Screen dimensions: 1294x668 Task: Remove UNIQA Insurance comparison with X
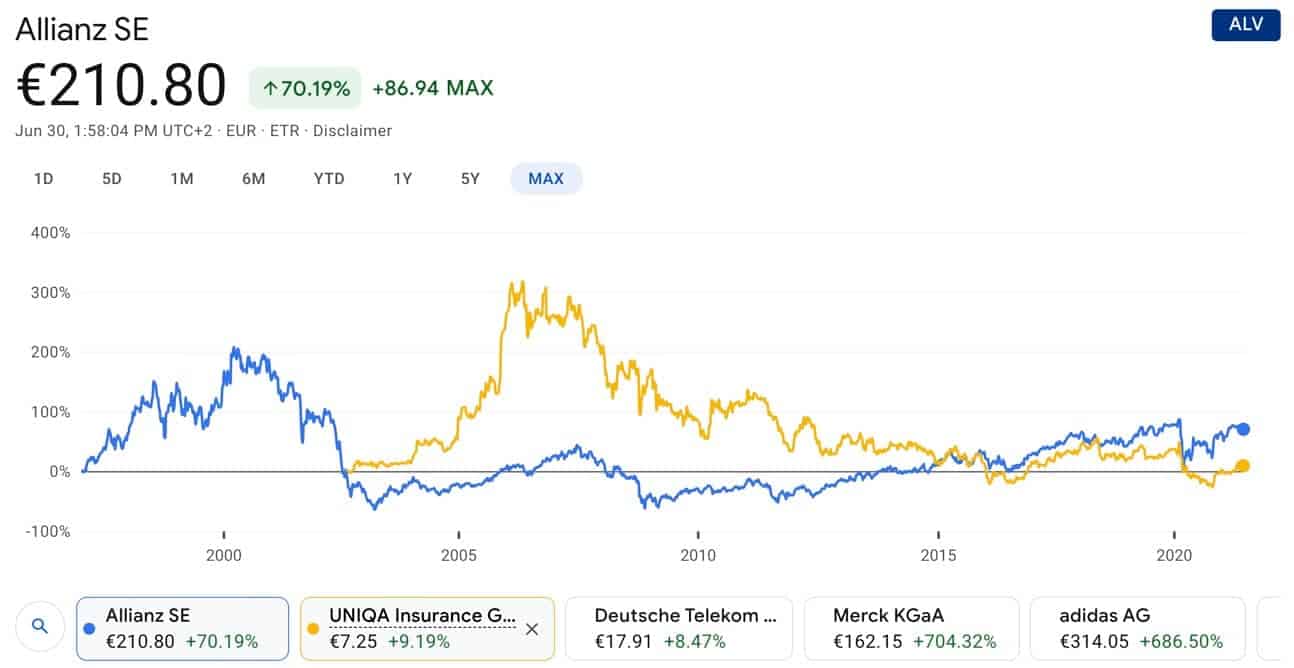tap(532, 629)
